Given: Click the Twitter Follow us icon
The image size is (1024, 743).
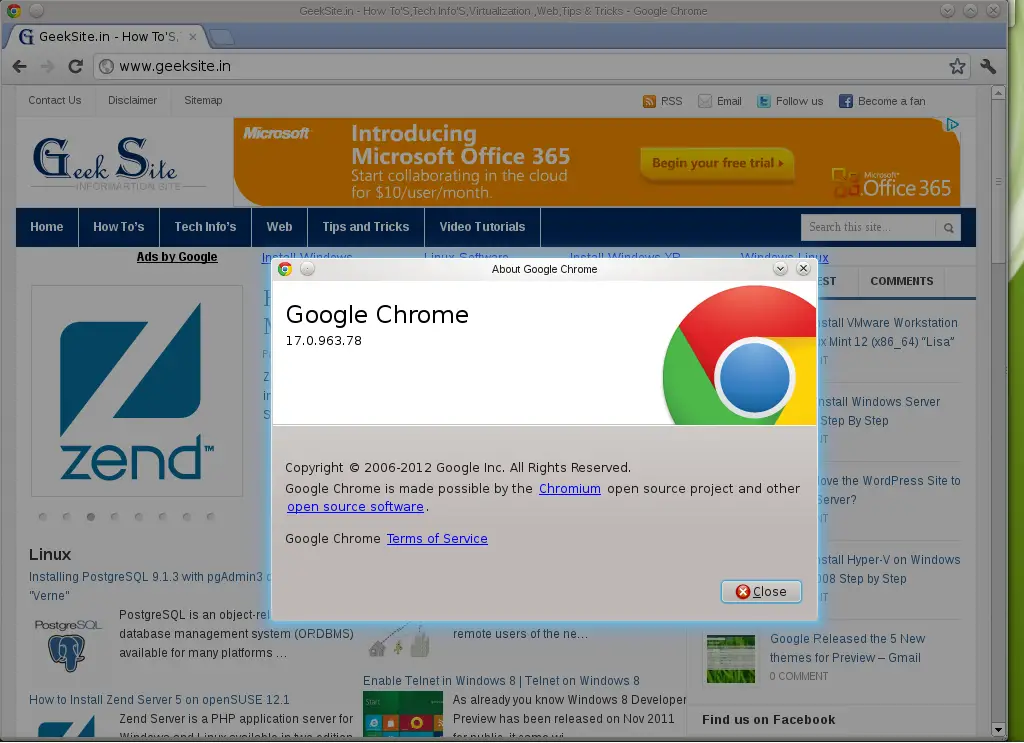Looking at the screenshot, I should [x=763, y=101].
